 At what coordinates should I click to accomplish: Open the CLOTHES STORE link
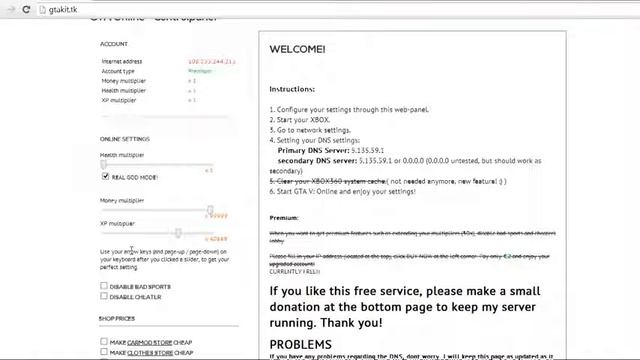[x=150, y=353]
